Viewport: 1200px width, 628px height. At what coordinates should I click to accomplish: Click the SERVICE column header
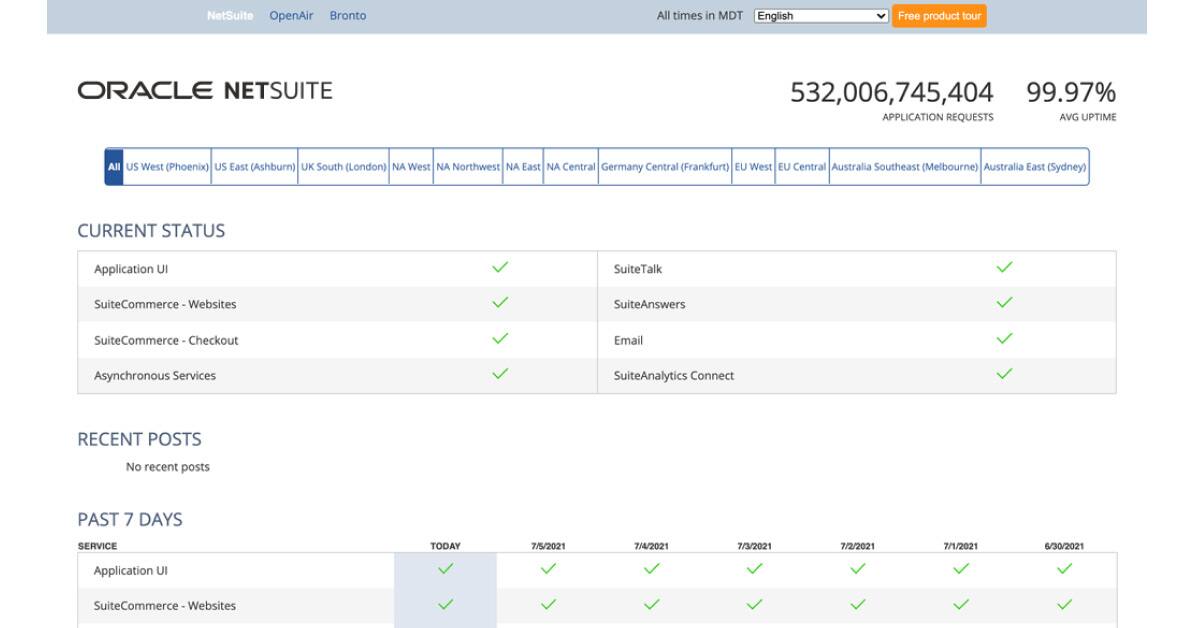[x=98, y=546]
